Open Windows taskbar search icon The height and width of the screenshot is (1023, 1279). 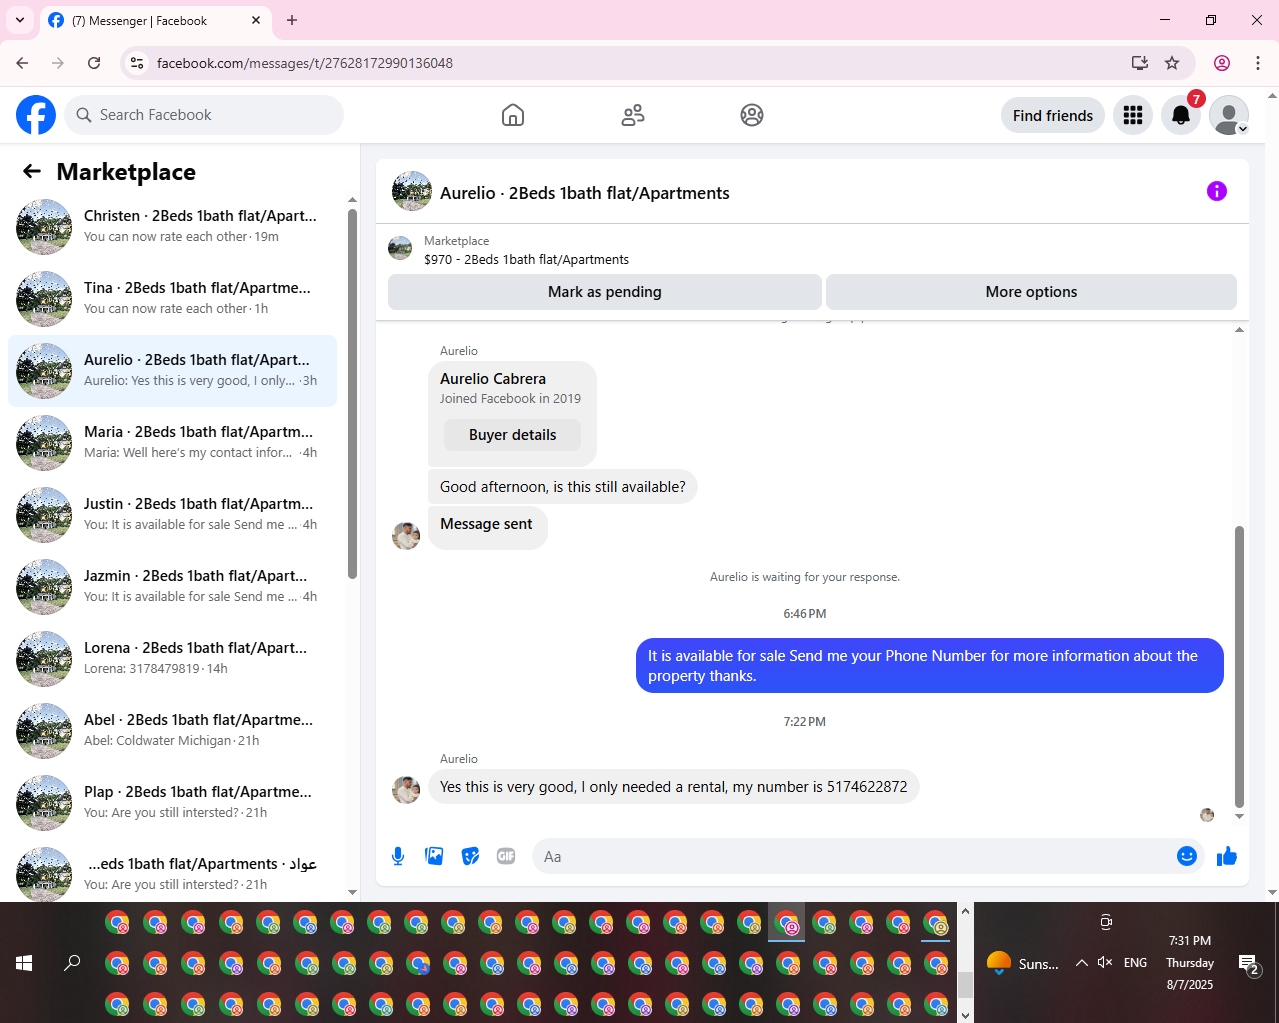[x=72, y=963]
